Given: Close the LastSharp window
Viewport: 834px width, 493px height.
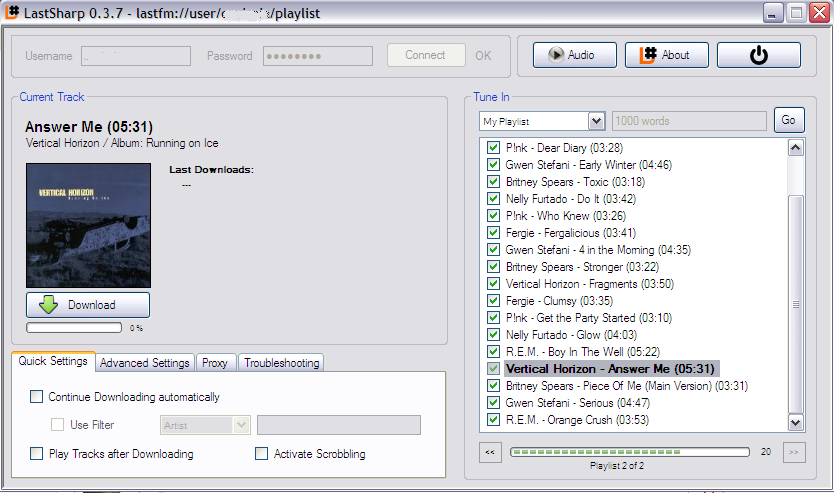Looking at the screenshot, I should (819, 13).
